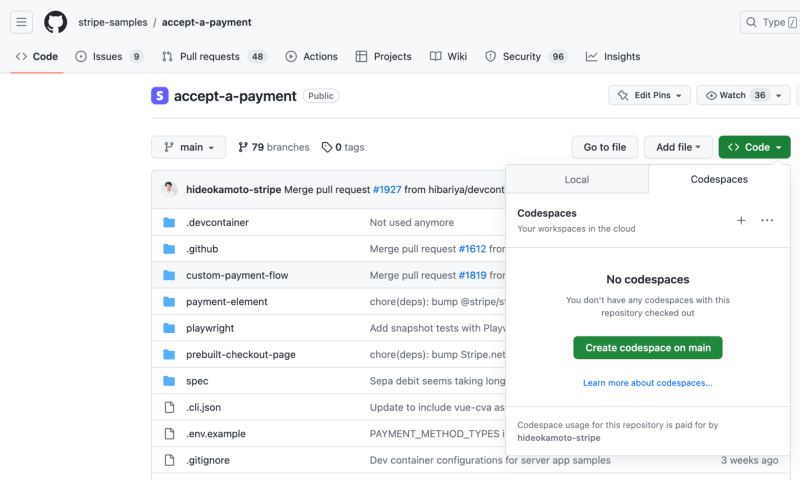Viewport: 800px width, 480px height.
Task: View the 79 branches link
Action: (274, 147)
